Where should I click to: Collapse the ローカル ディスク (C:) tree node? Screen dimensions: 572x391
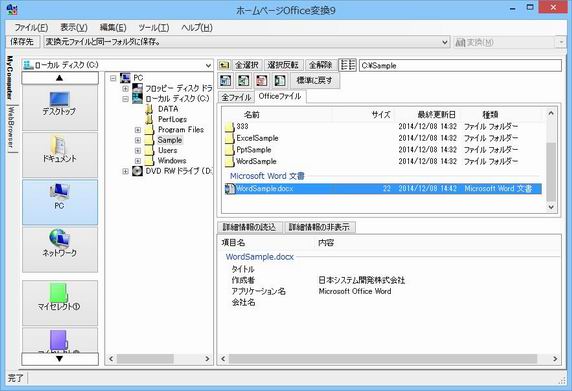pos(125,98)
